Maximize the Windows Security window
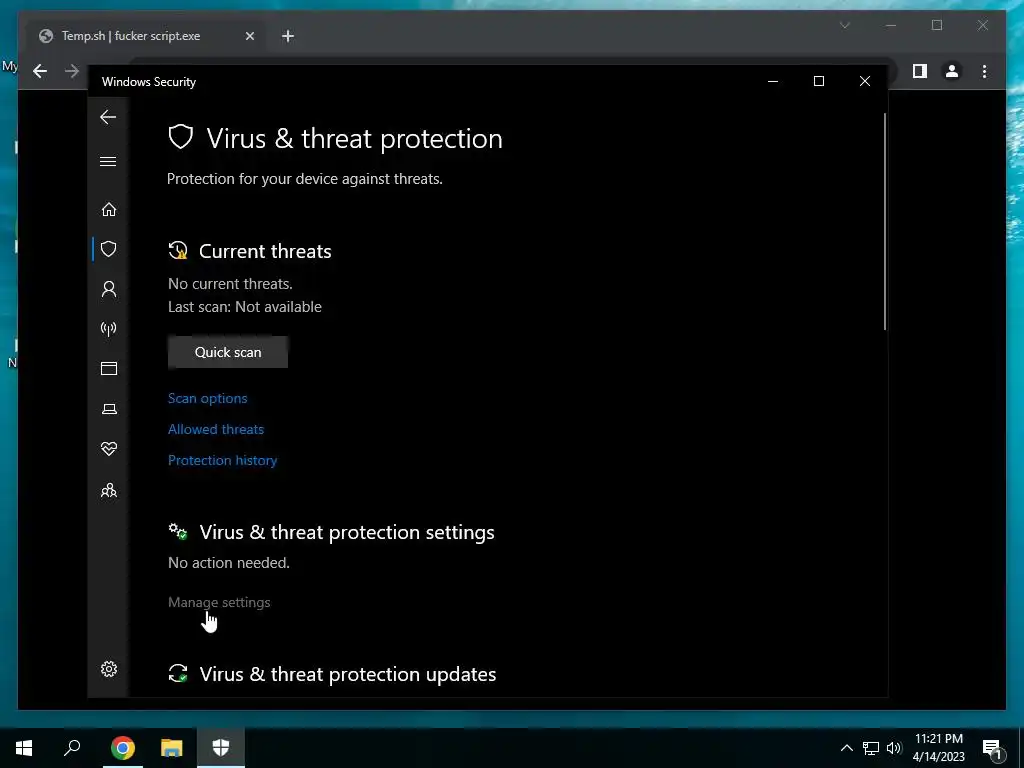This screenshot has width=1024, height=768. point(818,81)
